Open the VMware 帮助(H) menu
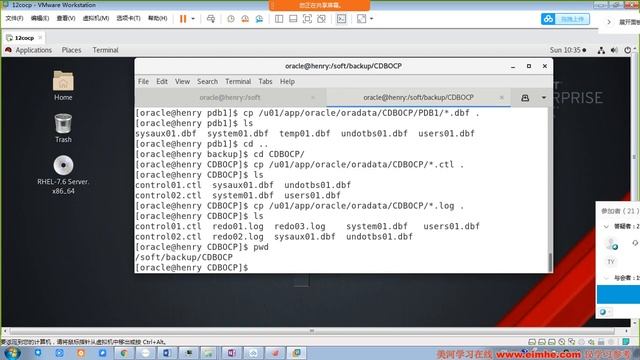This screenshot has width=640, height=360. [x=158, y=18]
